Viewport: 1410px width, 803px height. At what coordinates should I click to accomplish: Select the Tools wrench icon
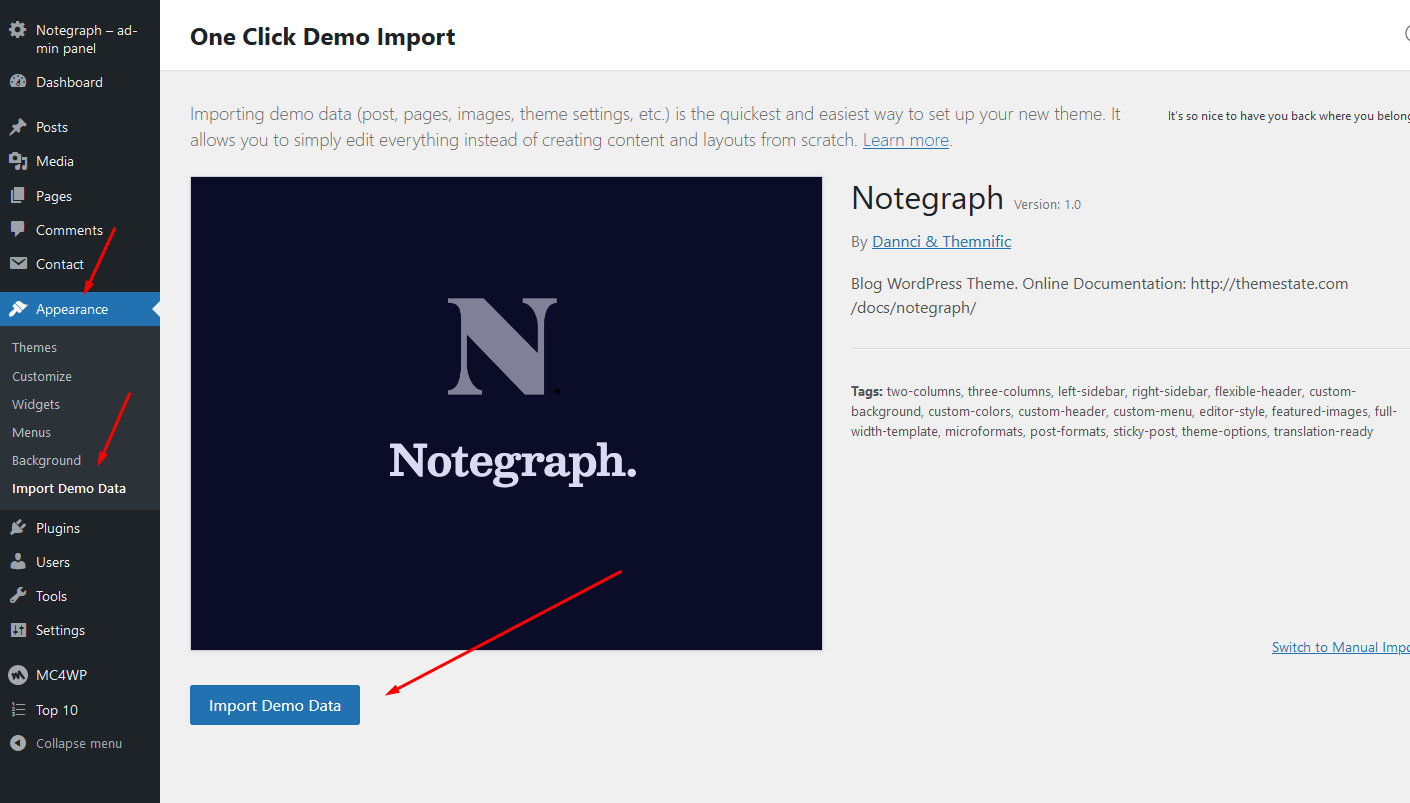tap(17, 595)
